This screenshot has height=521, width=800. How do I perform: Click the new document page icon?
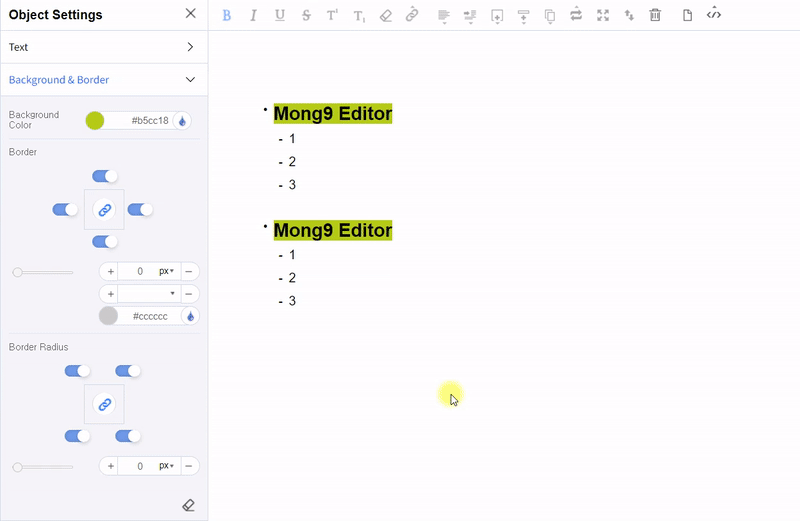coord(687,15)
